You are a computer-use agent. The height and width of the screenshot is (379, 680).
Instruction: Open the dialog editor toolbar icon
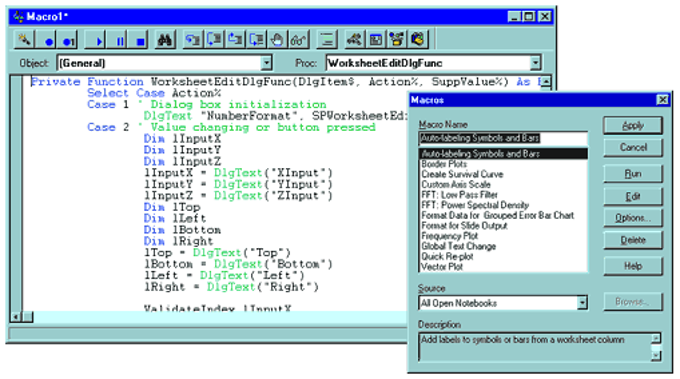[x=376, y=40]
